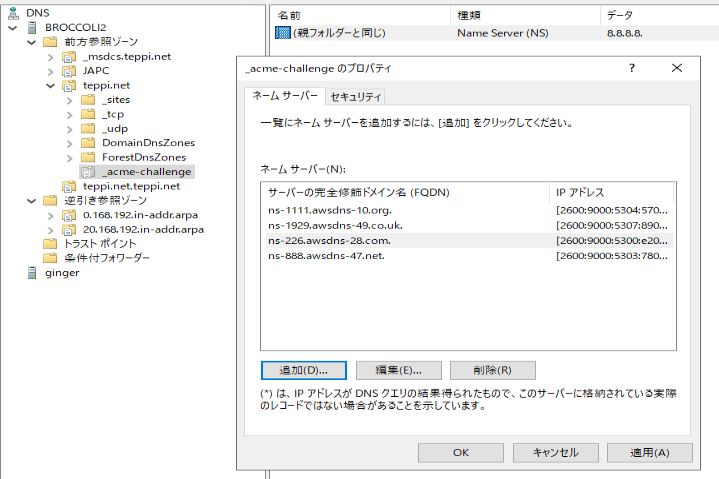Expand the 0.168.192.in-addr.arpa zone
Image resolution: width=719 pixels, height=479 pixels.
(50, 215)
